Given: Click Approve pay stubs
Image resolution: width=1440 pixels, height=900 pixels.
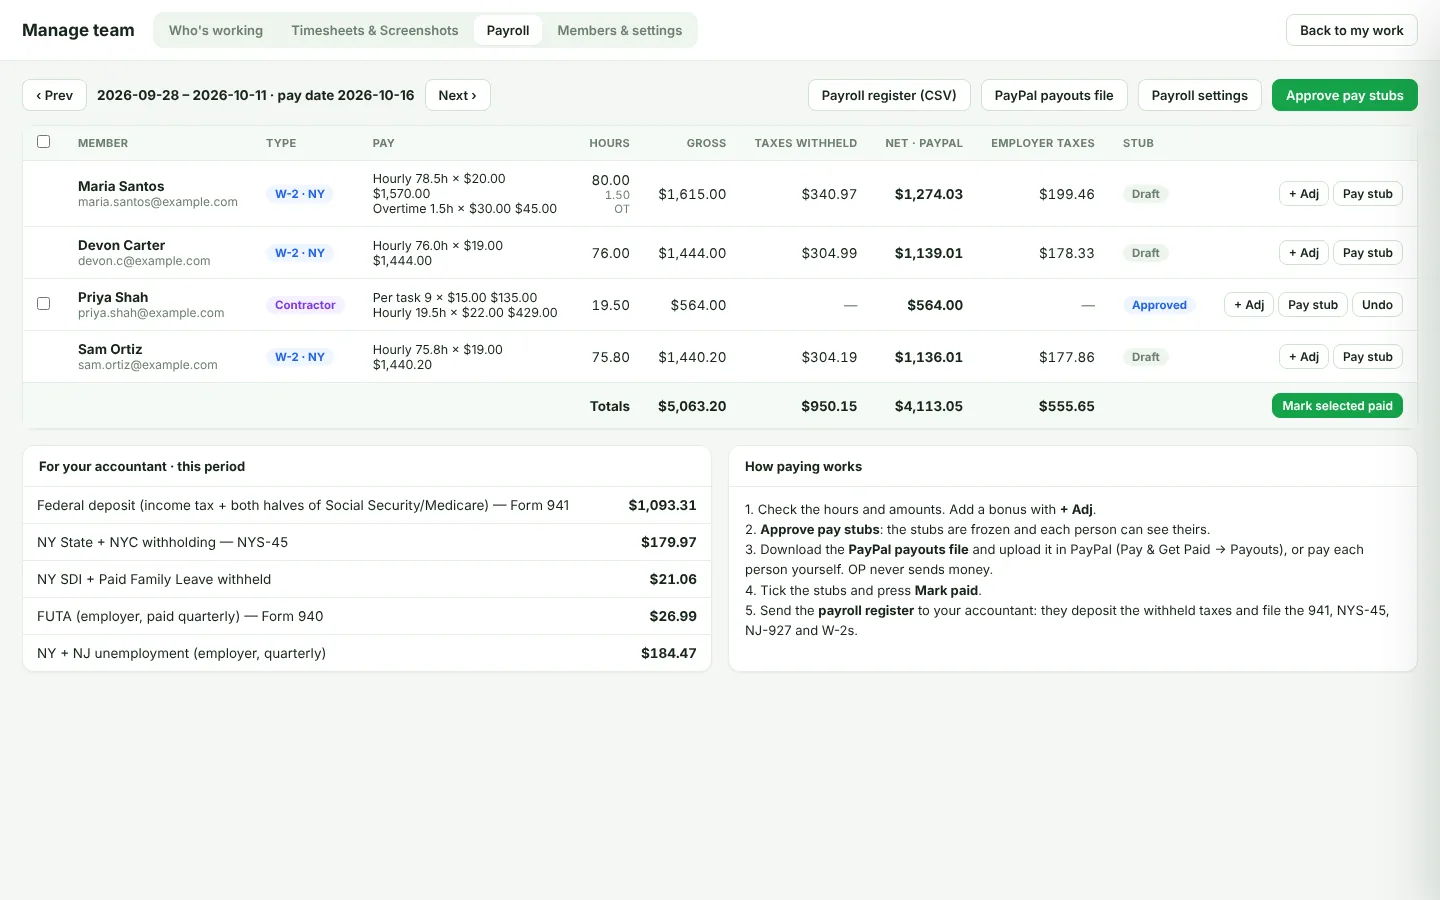Looking at the screenshot, I should coord(1345,95).
